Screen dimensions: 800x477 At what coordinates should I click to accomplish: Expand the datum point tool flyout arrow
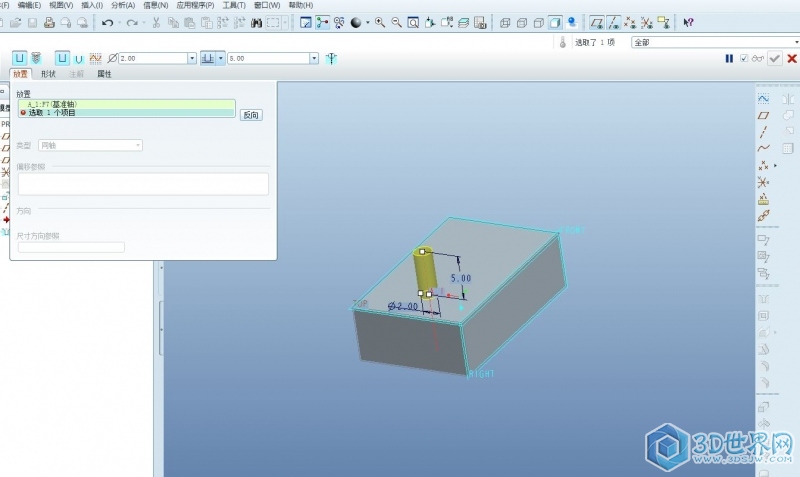tap(776, 165)
